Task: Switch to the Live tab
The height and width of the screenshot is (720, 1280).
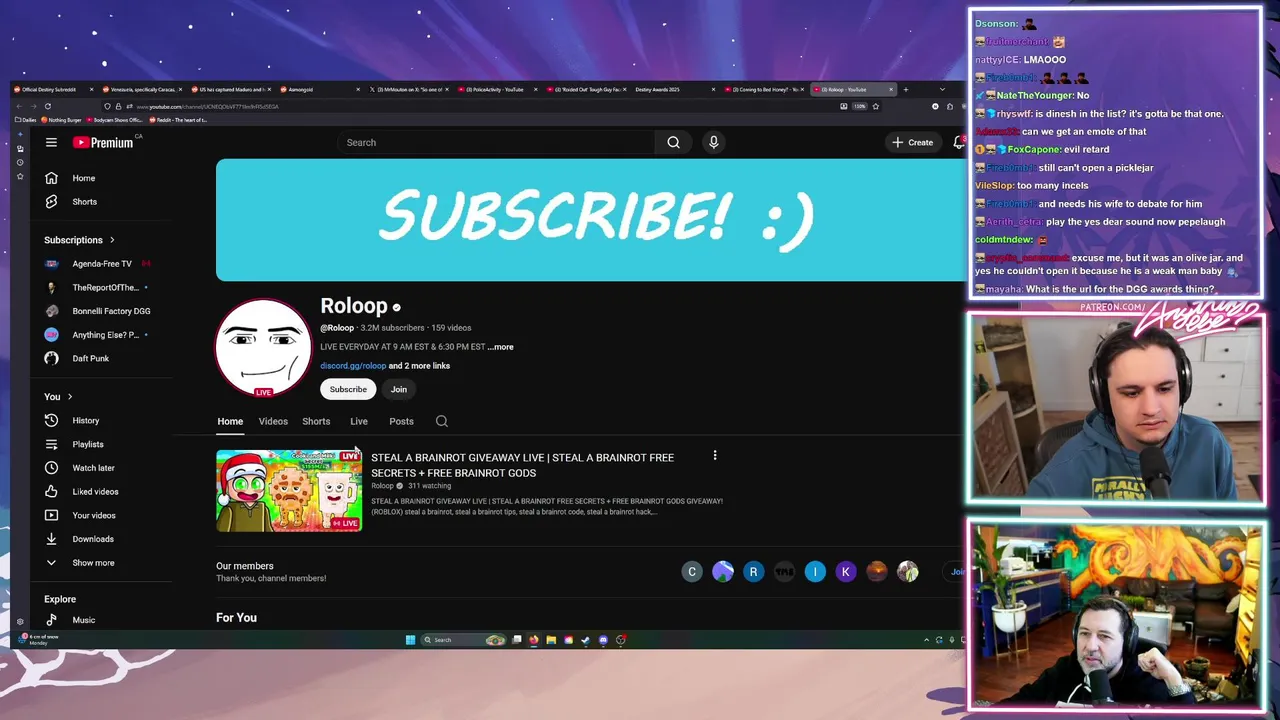Action: [x=359, y=421]
